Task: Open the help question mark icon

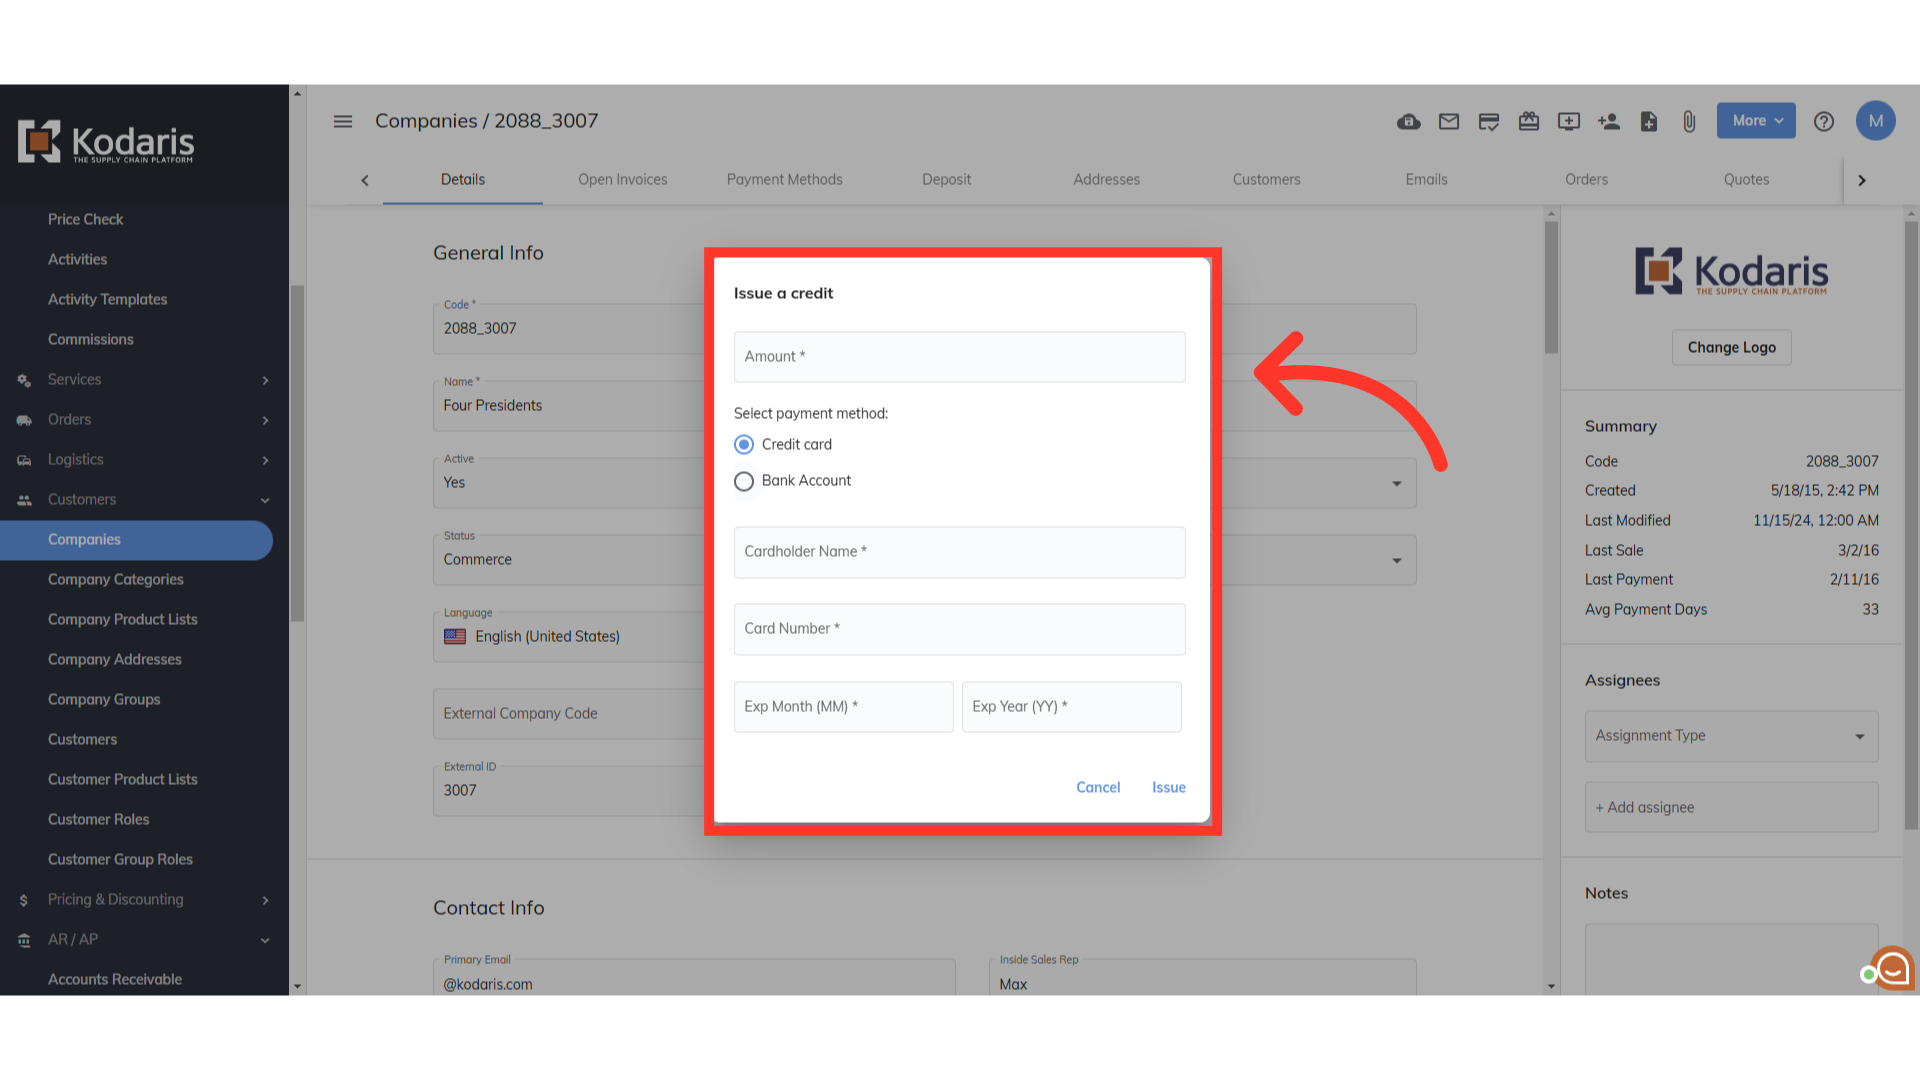Action: [x=1823, y=121]
